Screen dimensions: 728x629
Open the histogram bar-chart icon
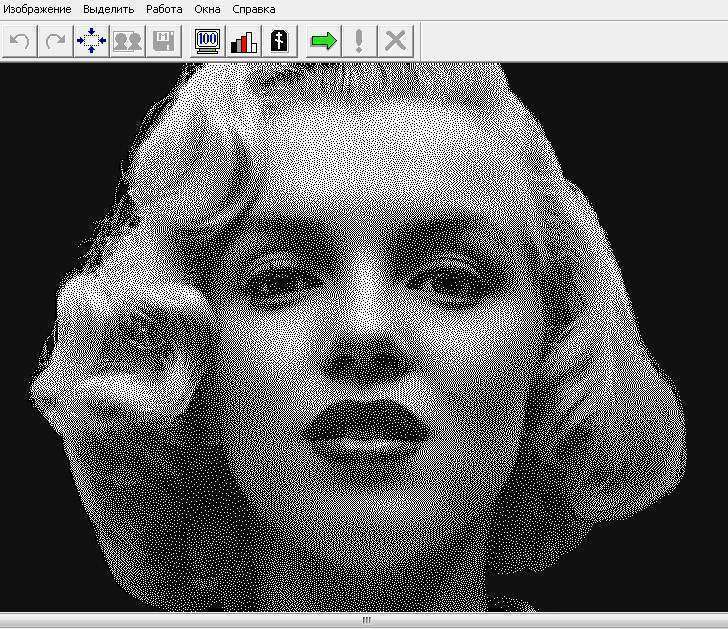coord(243,42)
